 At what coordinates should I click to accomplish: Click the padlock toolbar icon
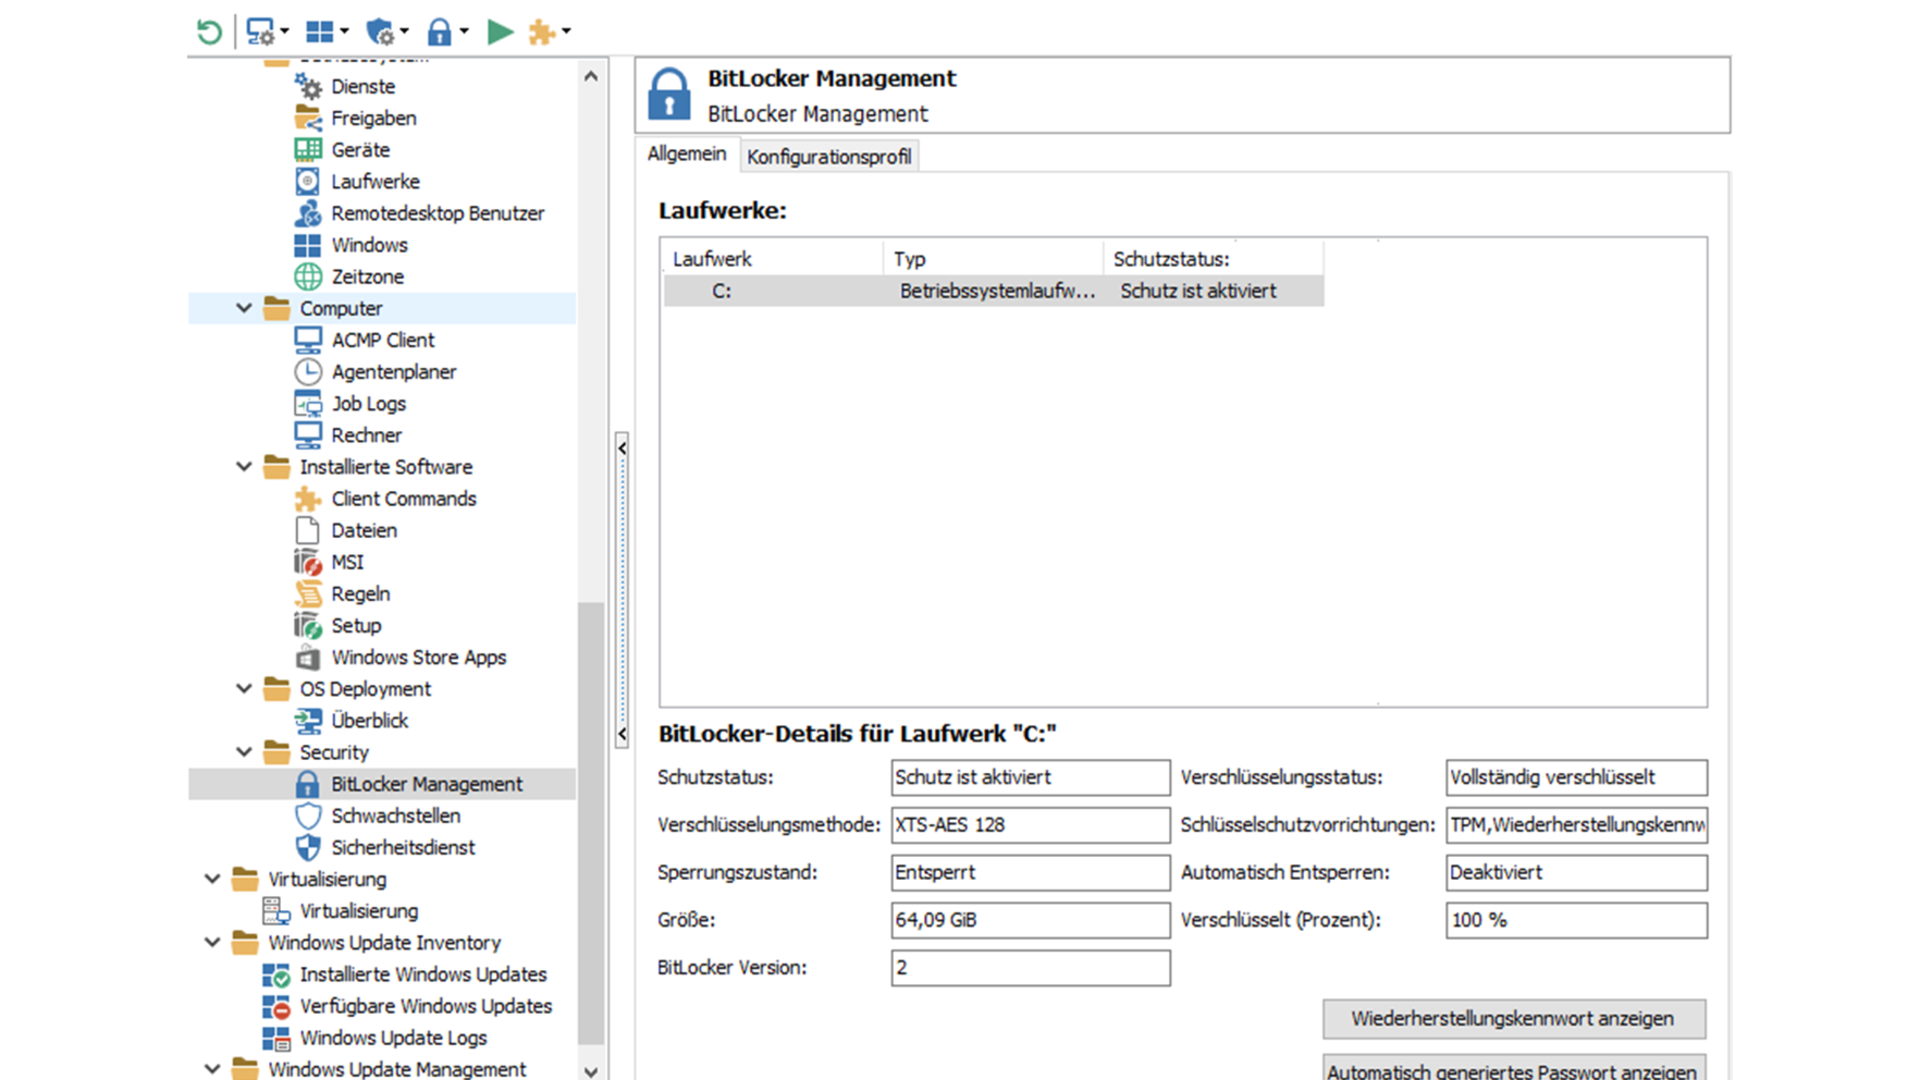click(439, 32)
